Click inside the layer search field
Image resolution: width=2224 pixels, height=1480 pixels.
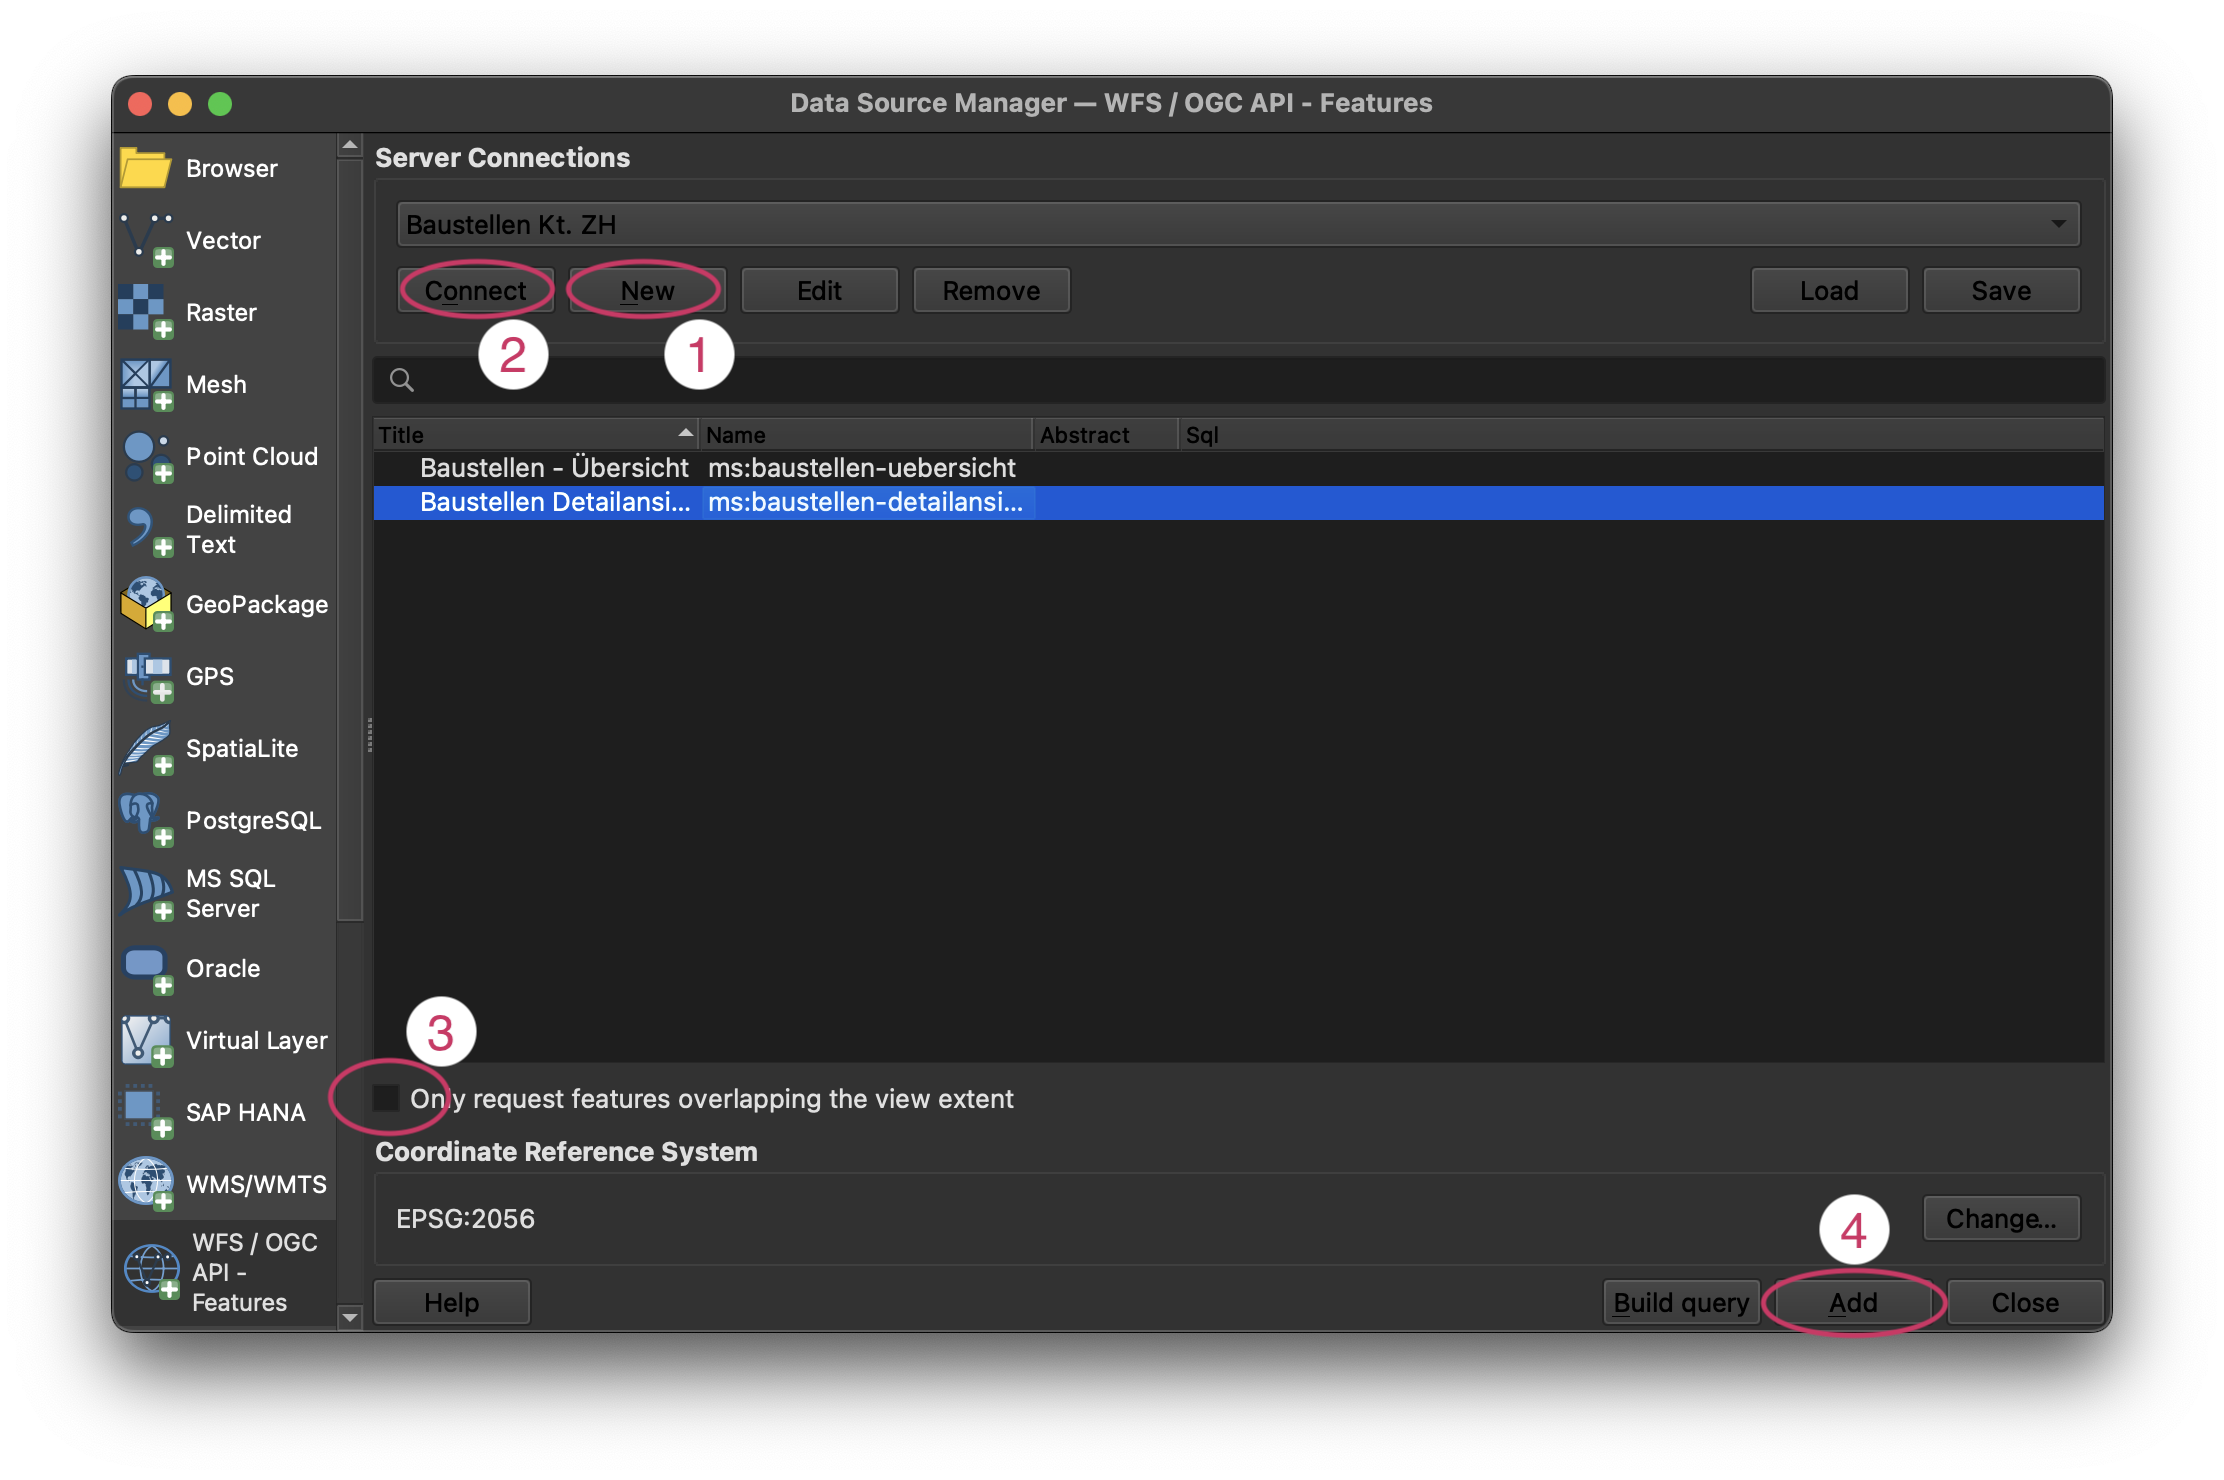pyautogui.click(x=800, y=380)
